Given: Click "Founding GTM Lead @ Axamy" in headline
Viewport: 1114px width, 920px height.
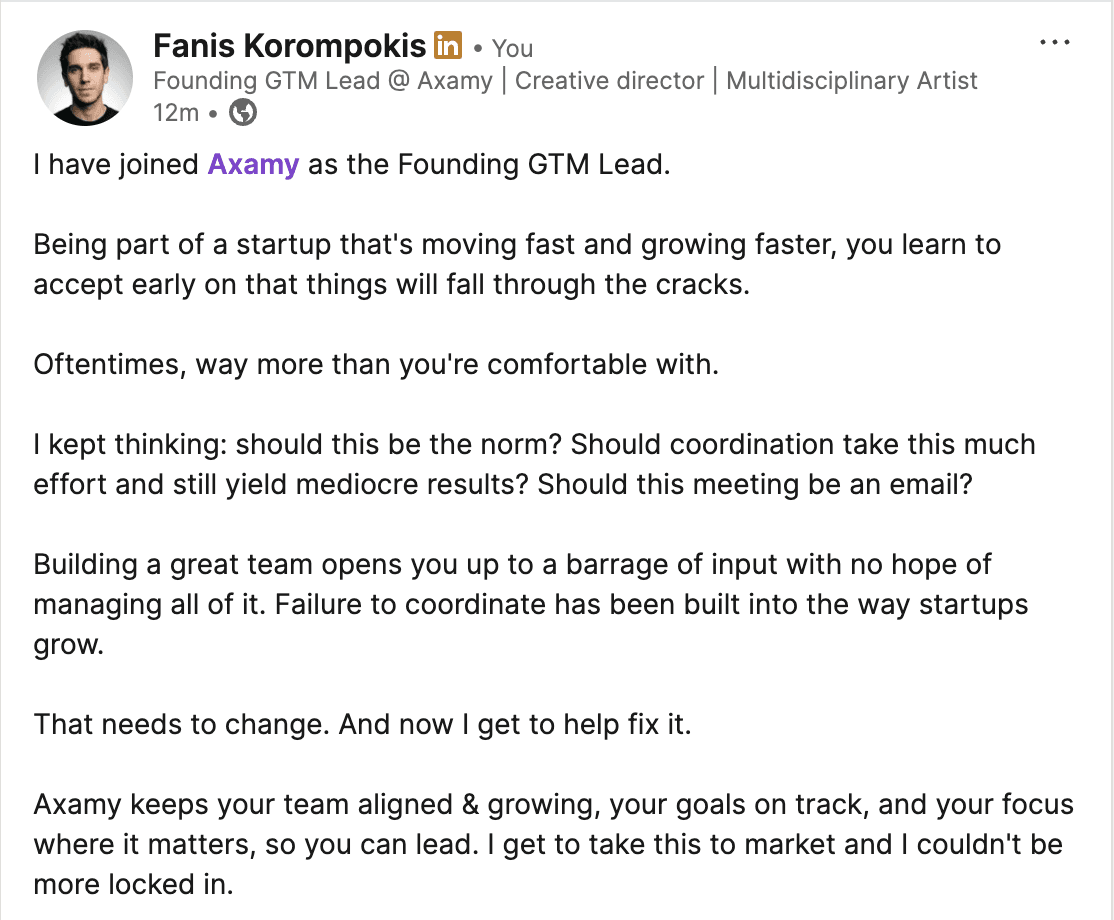Looking at the screenshot, I should (x=323, y=80).
